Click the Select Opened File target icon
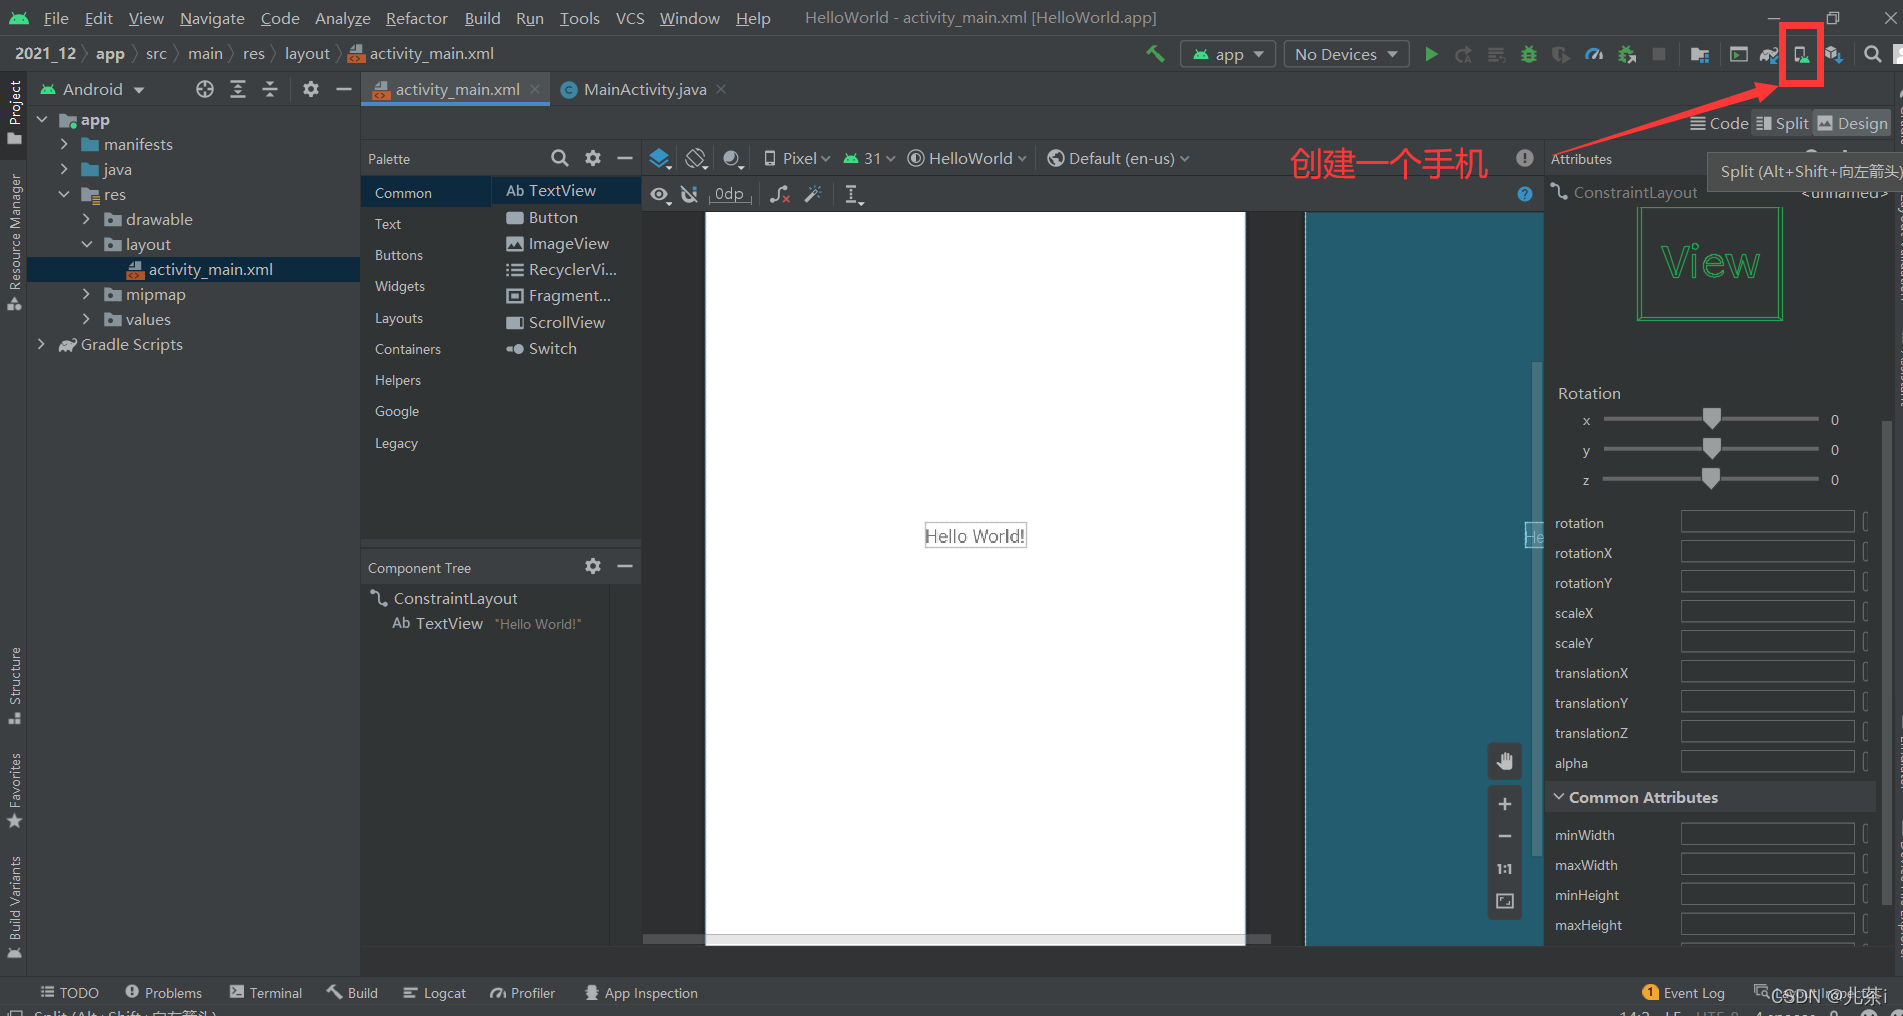 click(205, 89)
